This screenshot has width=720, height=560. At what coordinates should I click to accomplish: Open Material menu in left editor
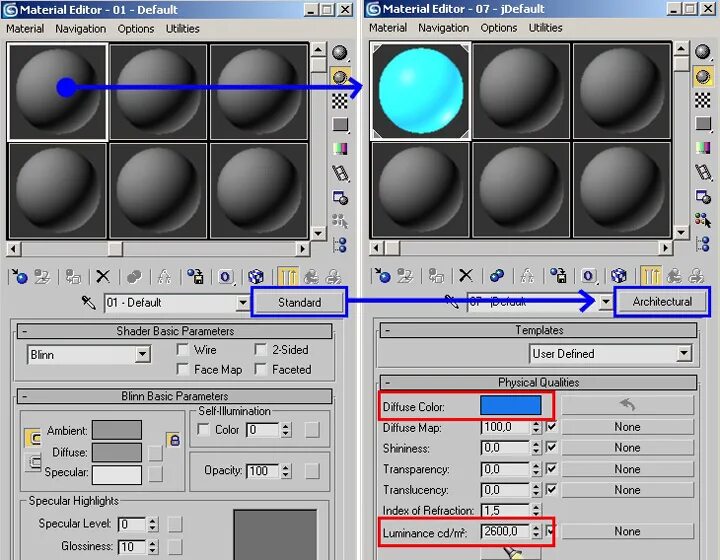coord(25,28)
